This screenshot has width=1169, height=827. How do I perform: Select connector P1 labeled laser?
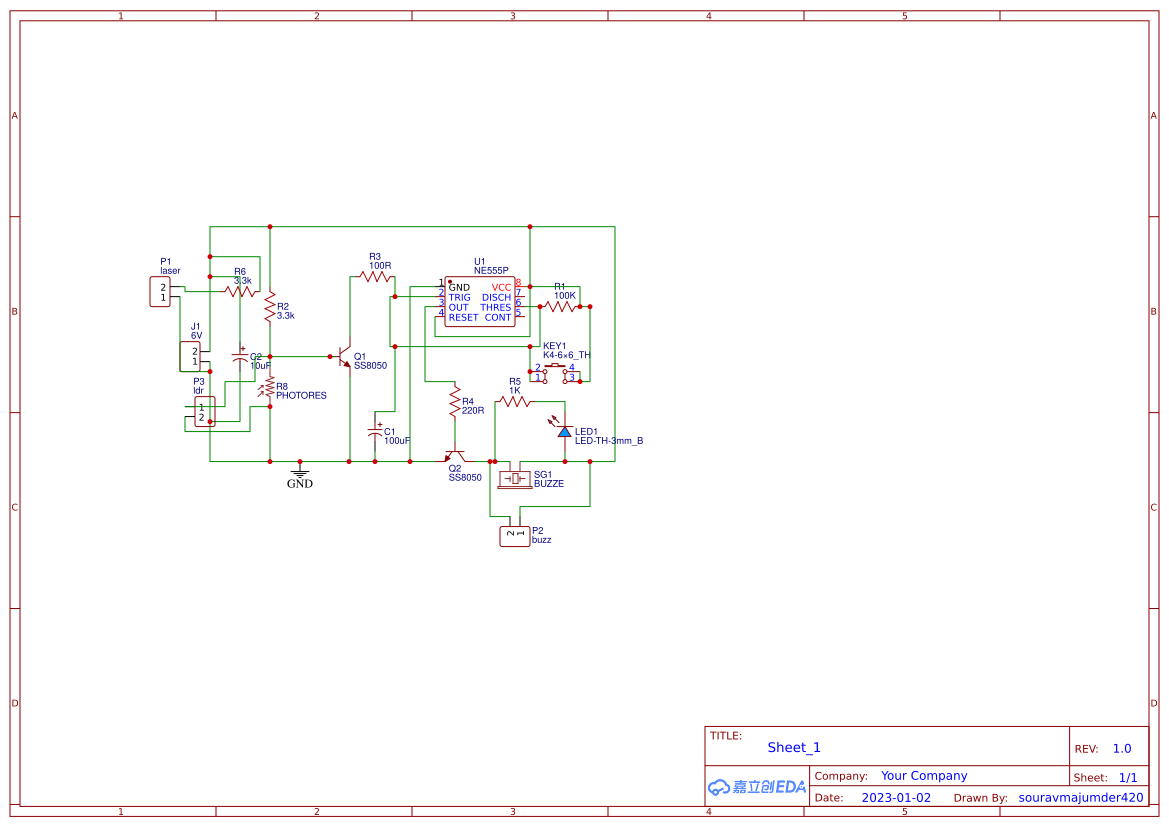coord(160,290)
